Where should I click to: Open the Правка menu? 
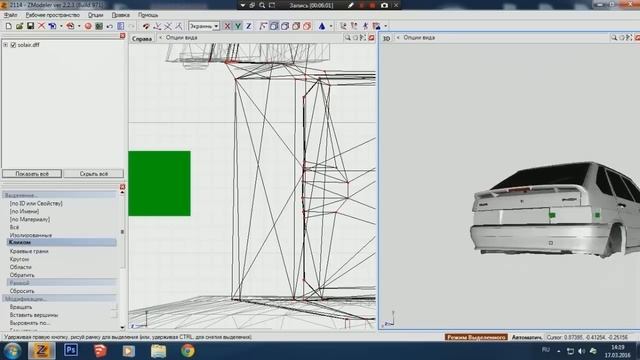point(120,15)
